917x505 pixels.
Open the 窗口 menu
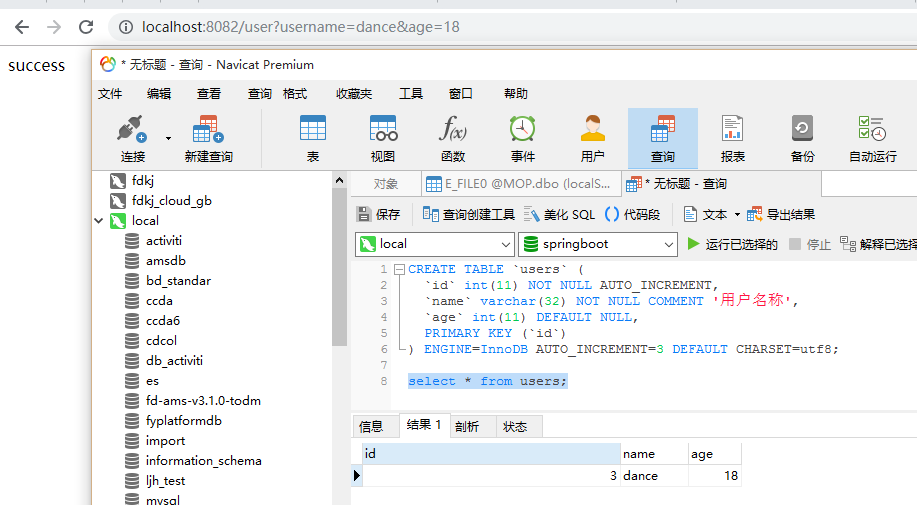pos(460,94)
